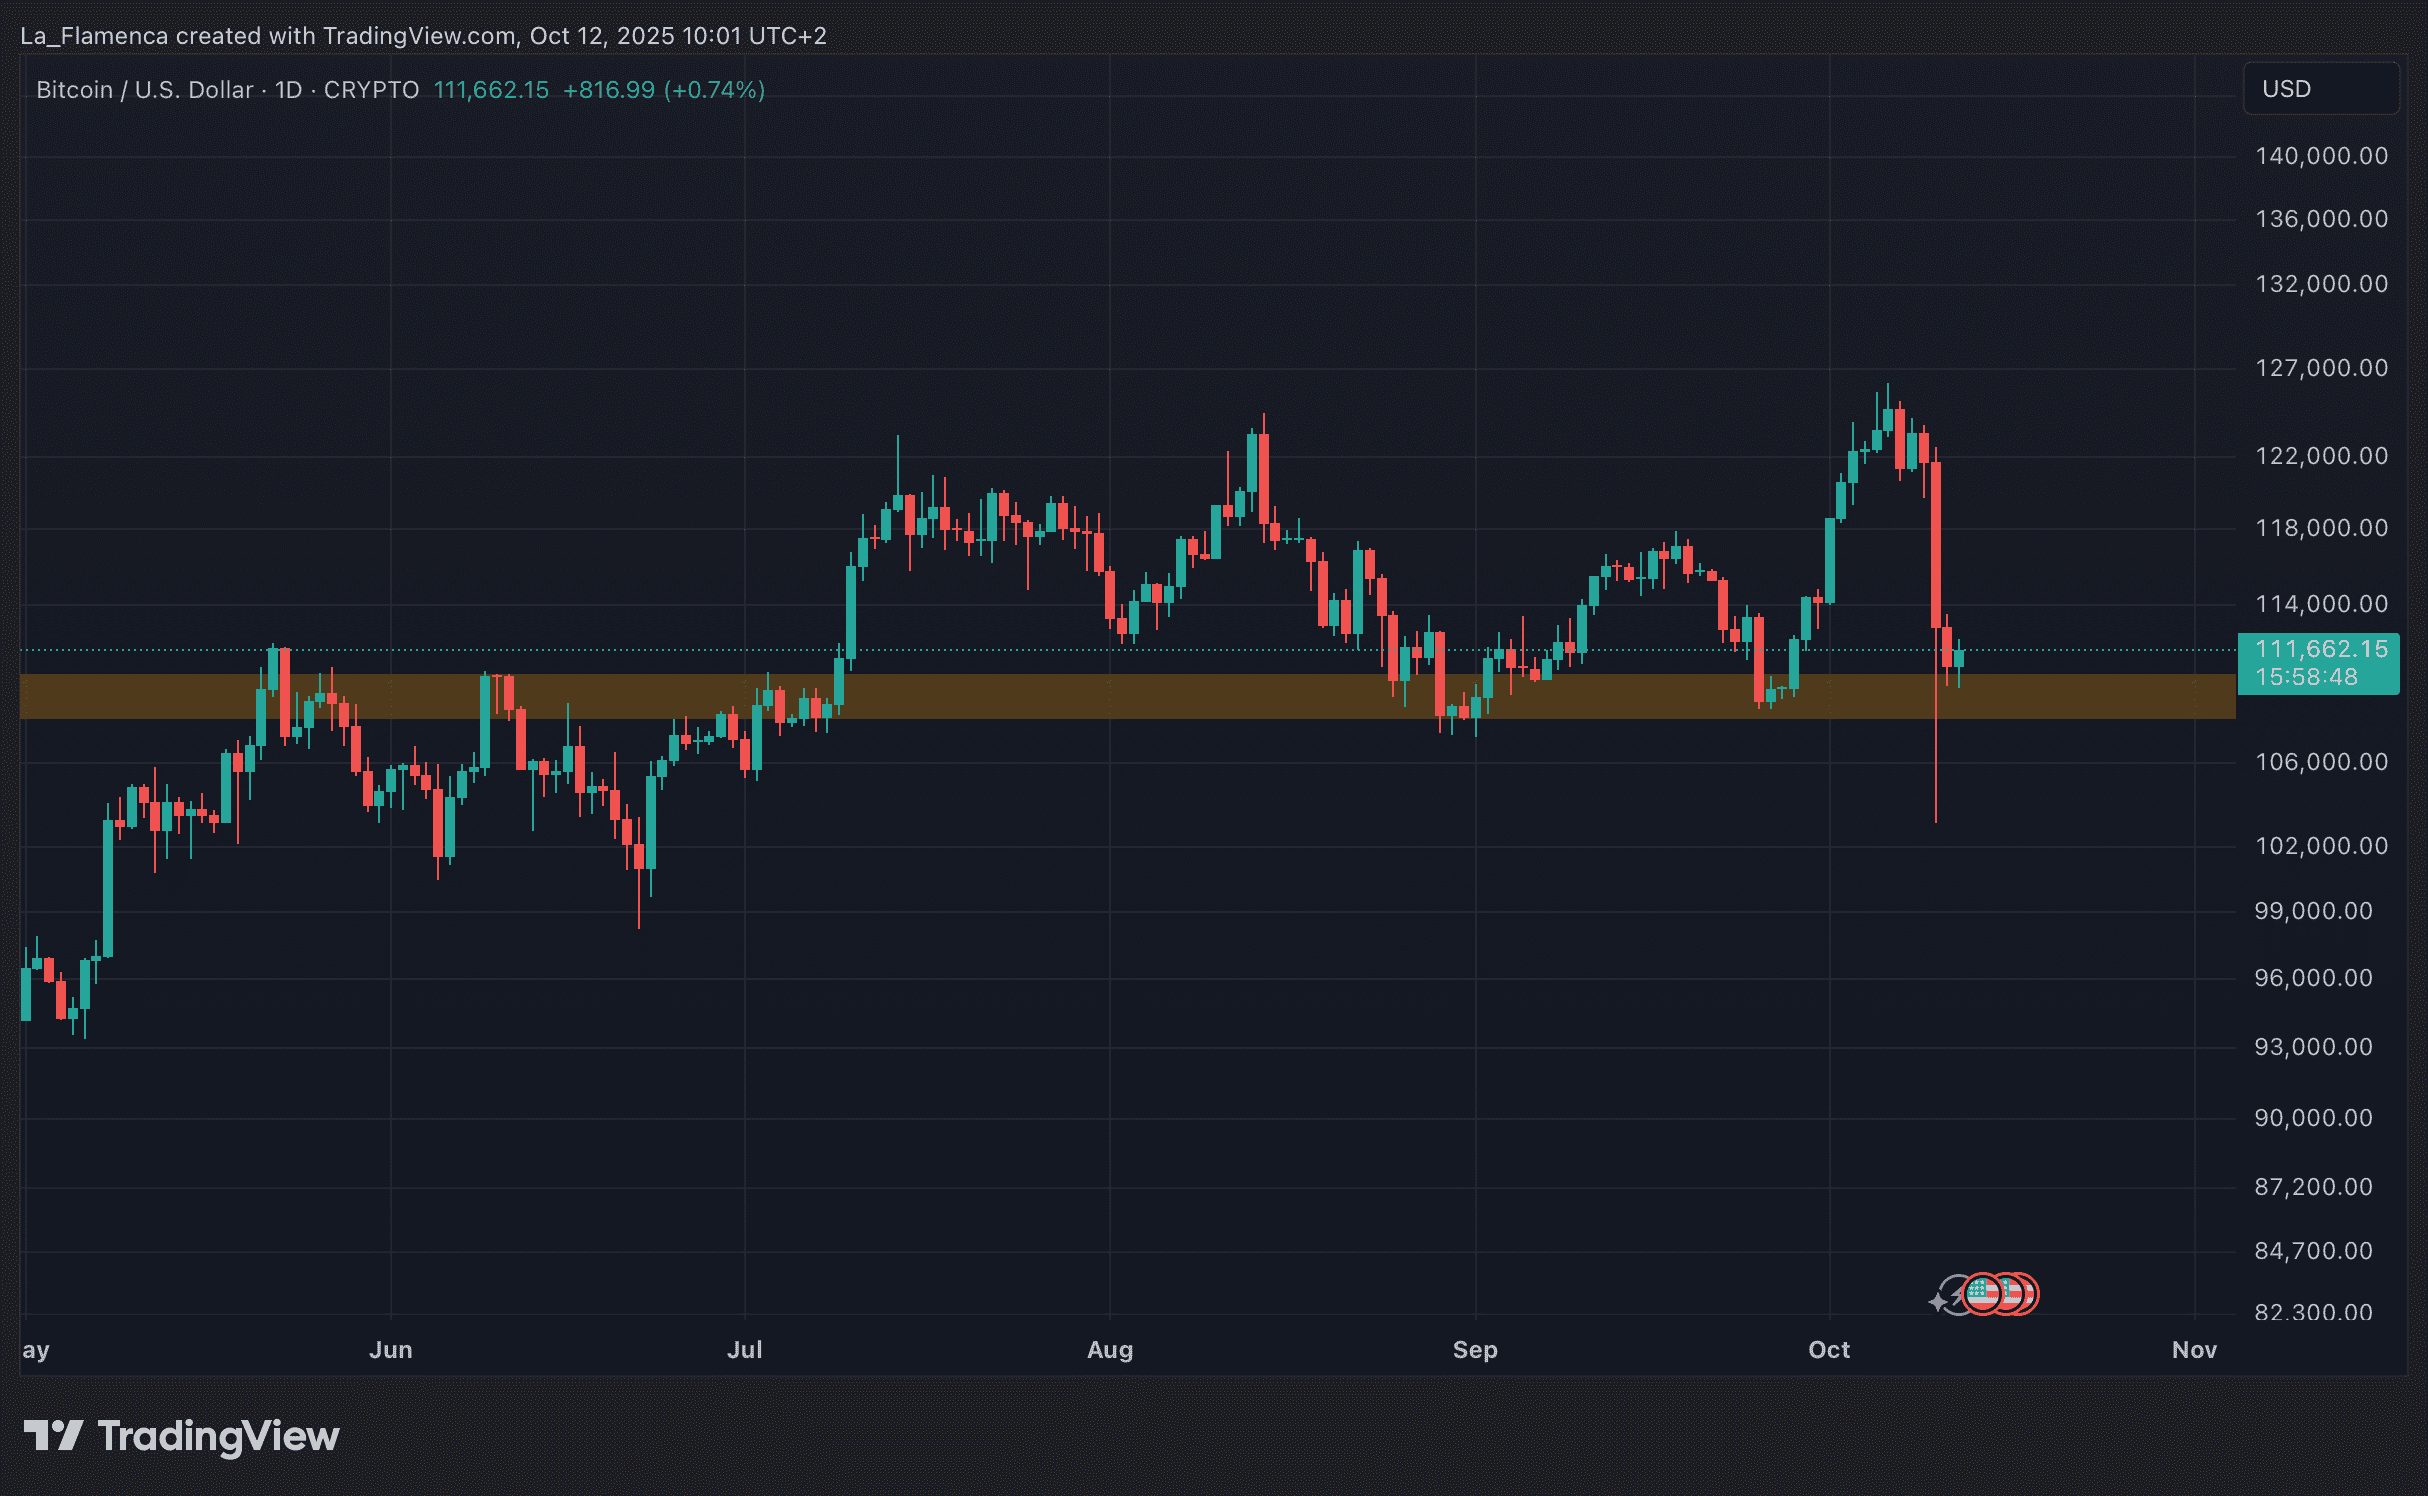Screen dimensions: 2428x1496
Task: Open the USD currency selector
Action: pos(2320,89)
